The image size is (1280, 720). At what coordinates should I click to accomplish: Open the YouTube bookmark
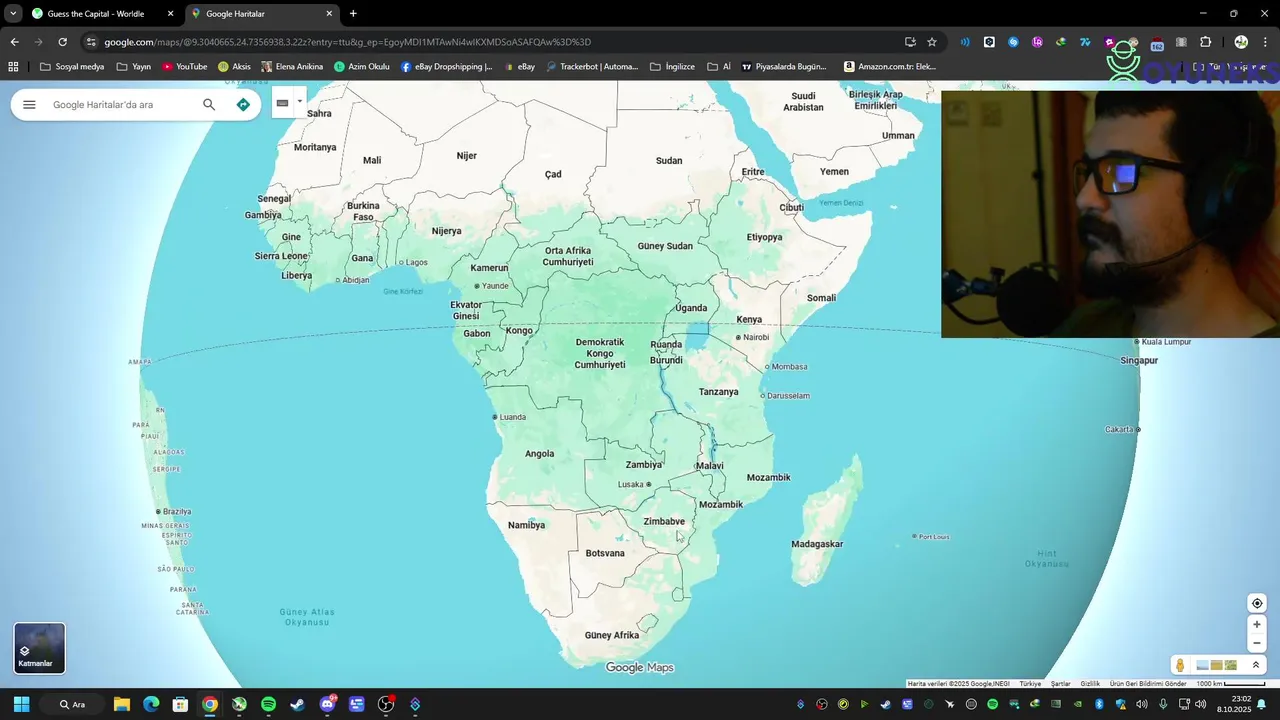(185, 67)
